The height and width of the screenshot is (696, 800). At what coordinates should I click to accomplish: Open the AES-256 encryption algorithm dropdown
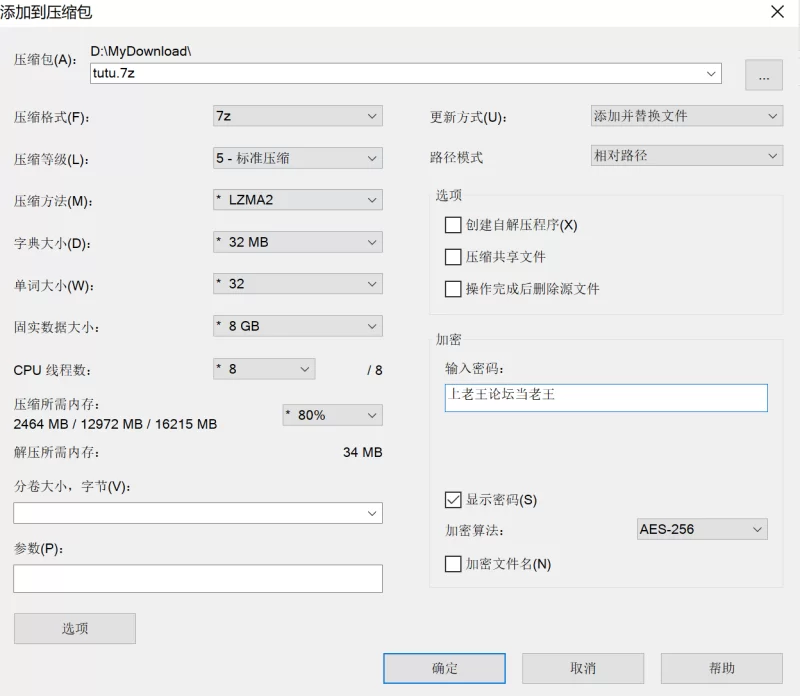click(x=702, y=530)
